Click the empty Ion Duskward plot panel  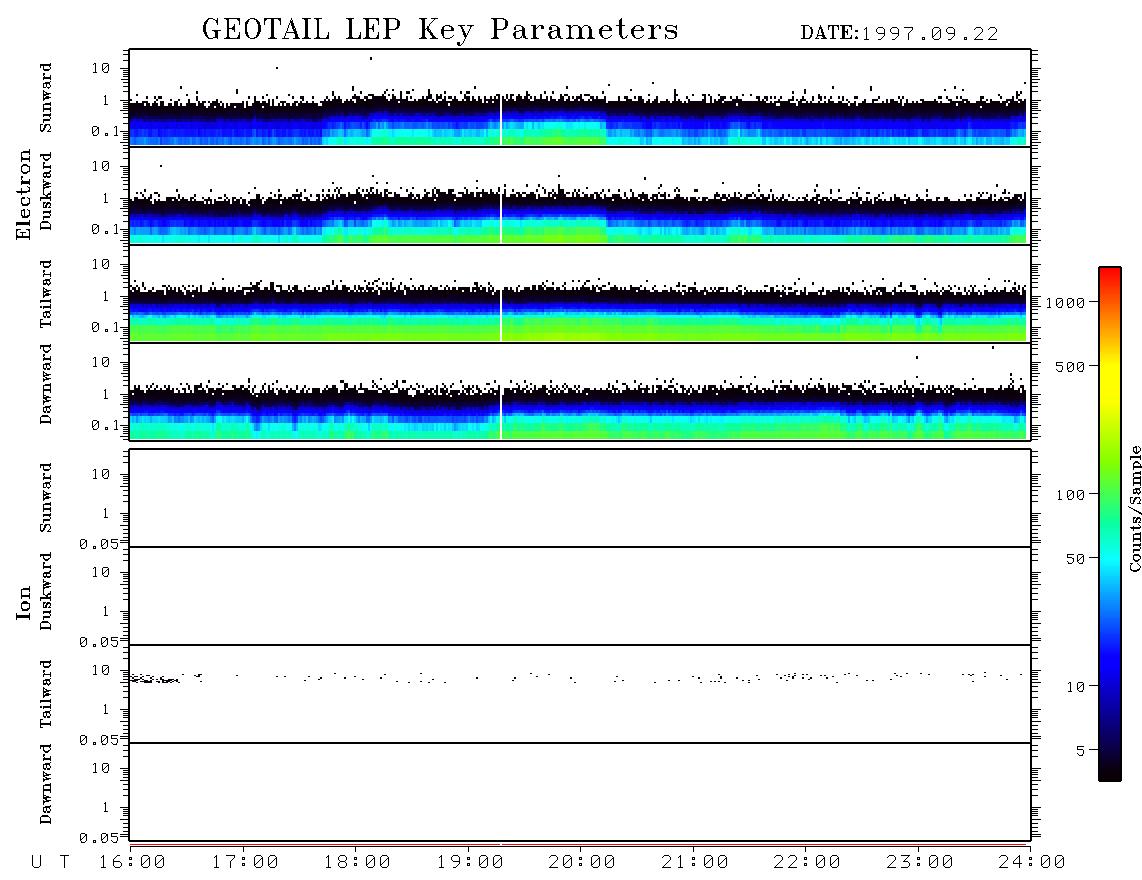pos(580,596)
